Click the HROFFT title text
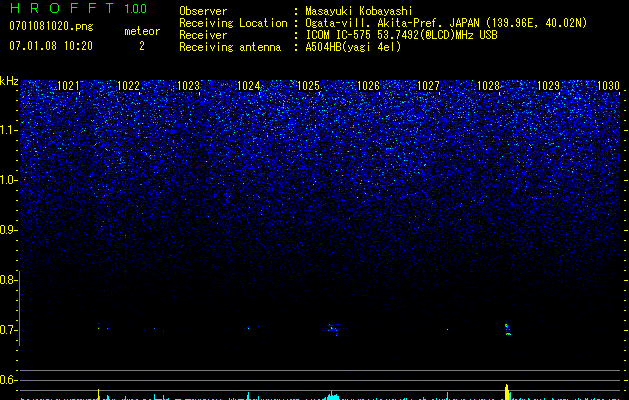629x400 pixels. pos(61,8)
